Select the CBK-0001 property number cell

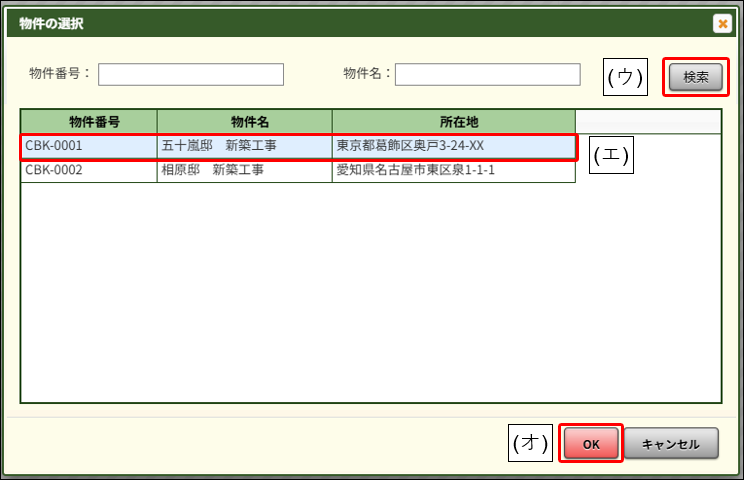pos(89,146)
